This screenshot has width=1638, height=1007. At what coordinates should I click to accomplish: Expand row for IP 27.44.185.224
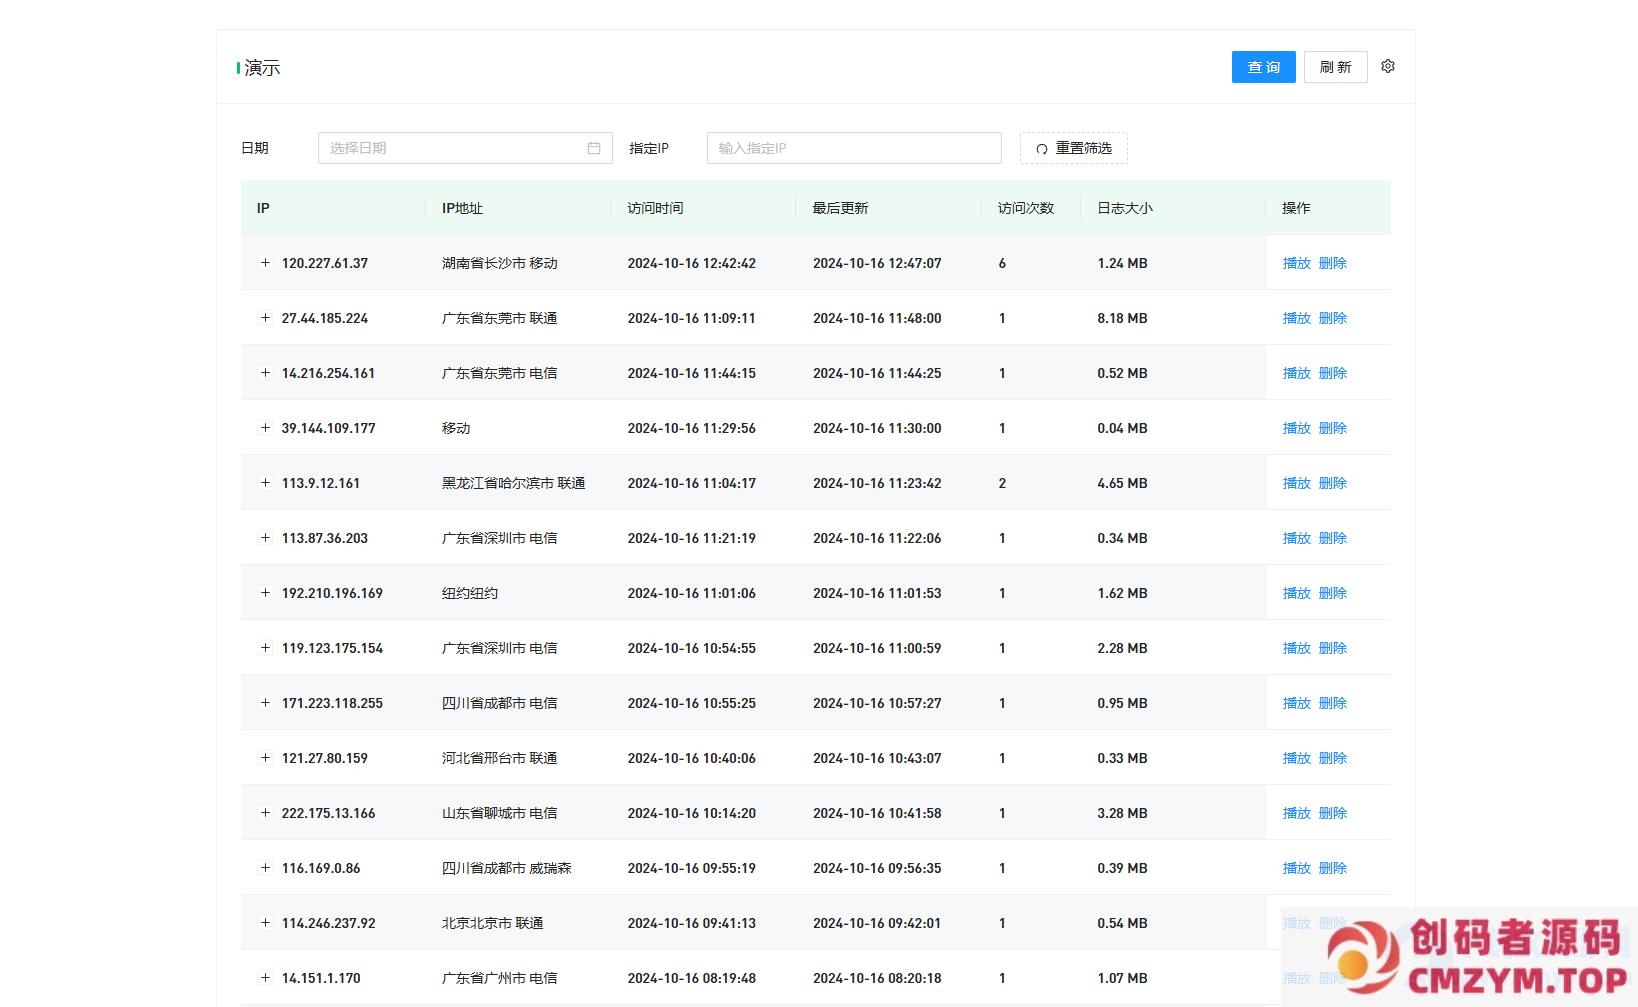pyautogui.click(x=265, y=318)
